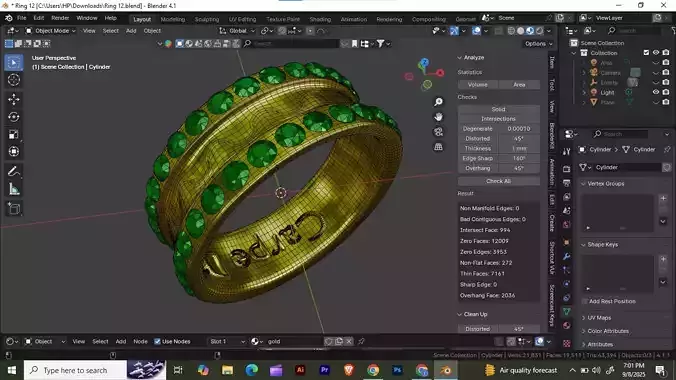The width and height of the screenshot is (676, 380).
Task: Adjust the Degenerate threshold value field
Action: pyautogui.click(x=519, y=129)
